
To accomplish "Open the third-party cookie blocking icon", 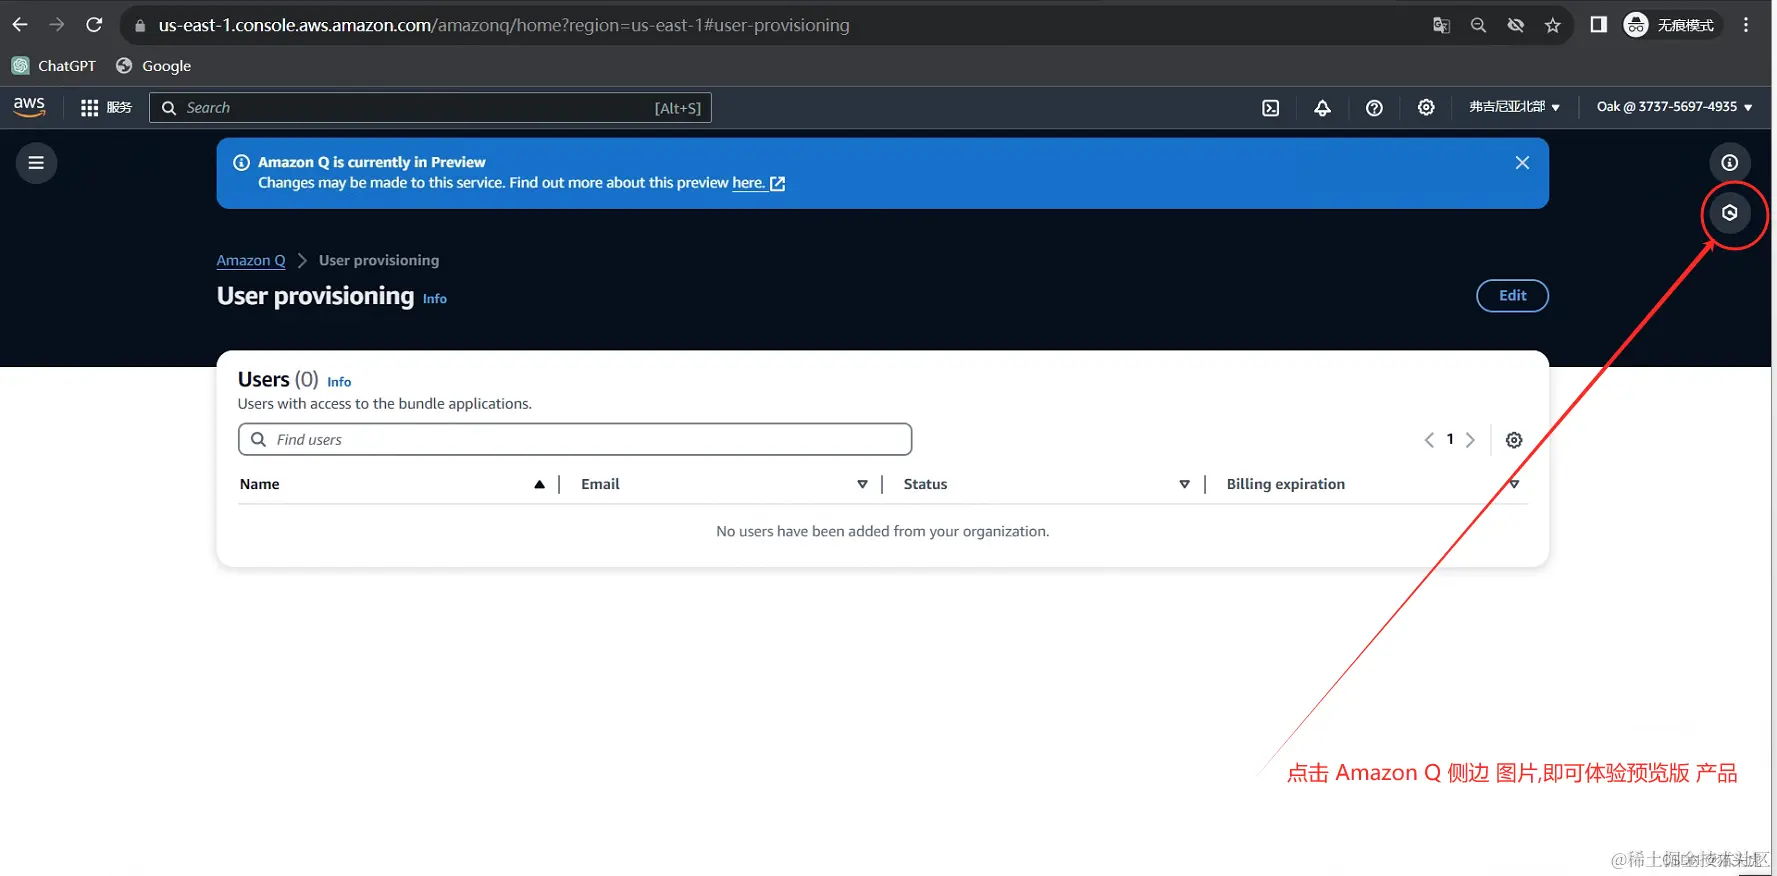I will point(1515,25).
